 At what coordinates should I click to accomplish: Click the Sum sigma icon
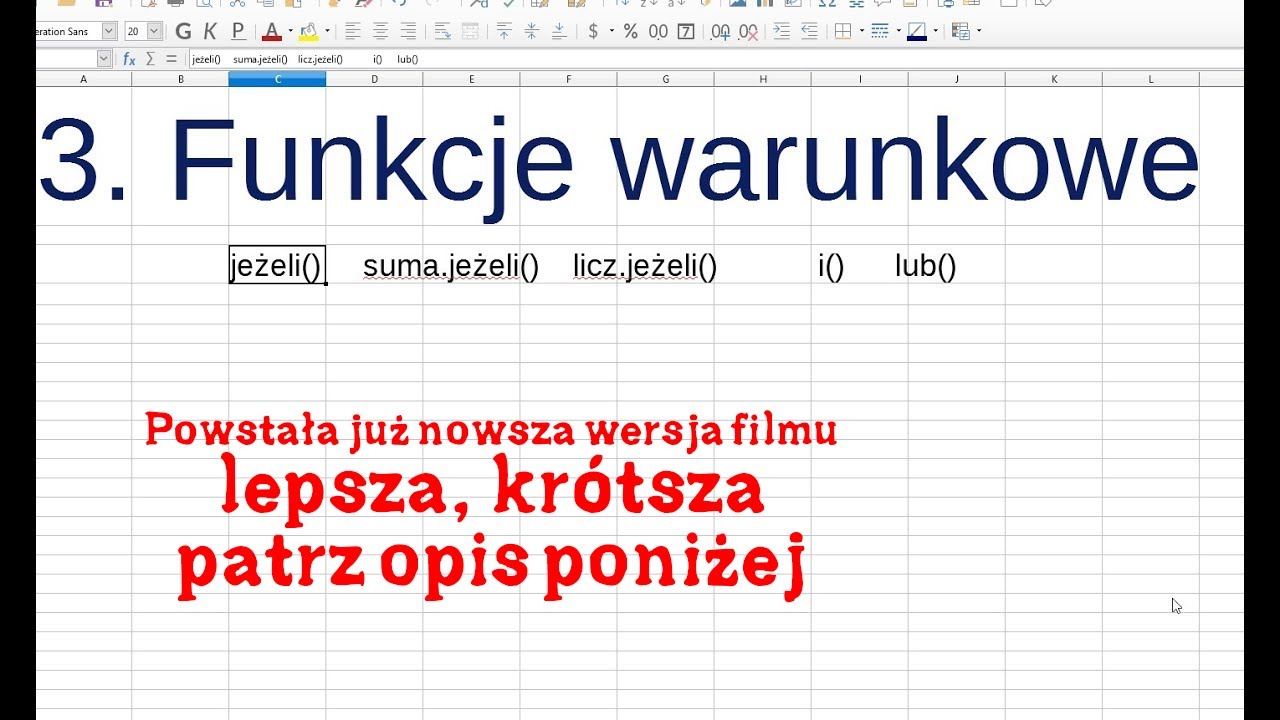coord(150,59)
